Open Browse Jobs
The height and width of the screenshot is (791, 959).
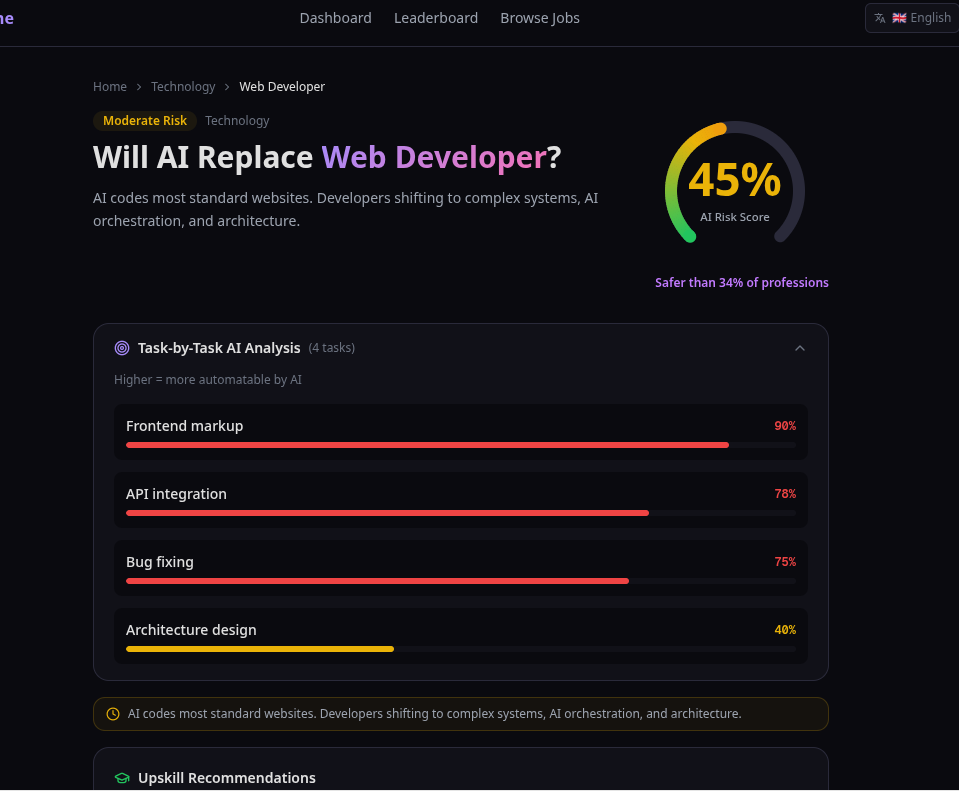[x=540, y=17]
